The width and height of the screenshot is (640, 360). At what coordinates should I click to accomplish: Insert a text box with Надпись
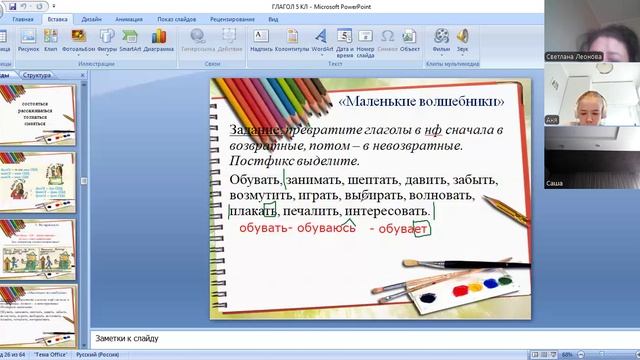pos(261,40)
